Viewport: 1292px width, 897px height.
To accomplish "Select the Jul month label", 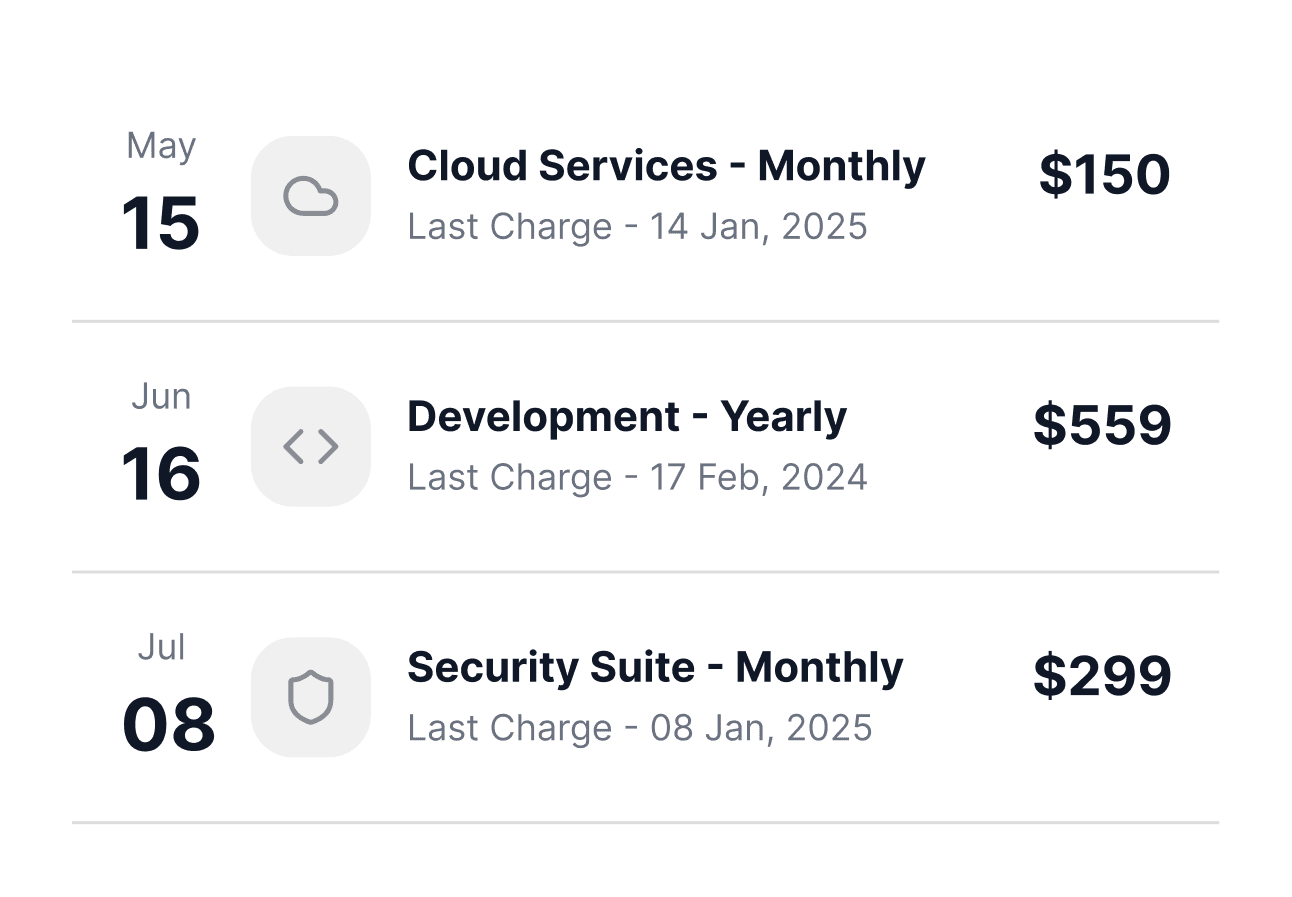I will point(161,648).
